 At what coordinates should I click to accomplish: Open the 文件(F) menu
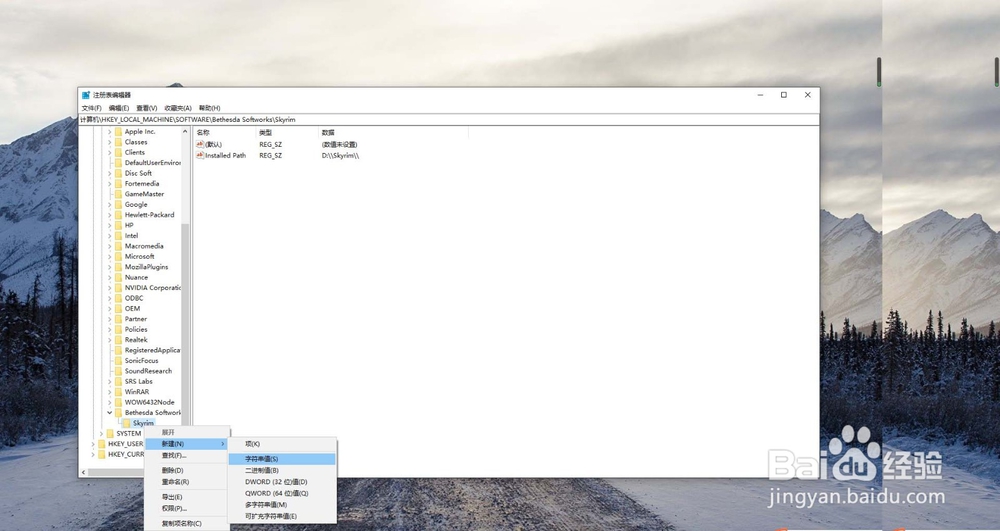point(91,108)
